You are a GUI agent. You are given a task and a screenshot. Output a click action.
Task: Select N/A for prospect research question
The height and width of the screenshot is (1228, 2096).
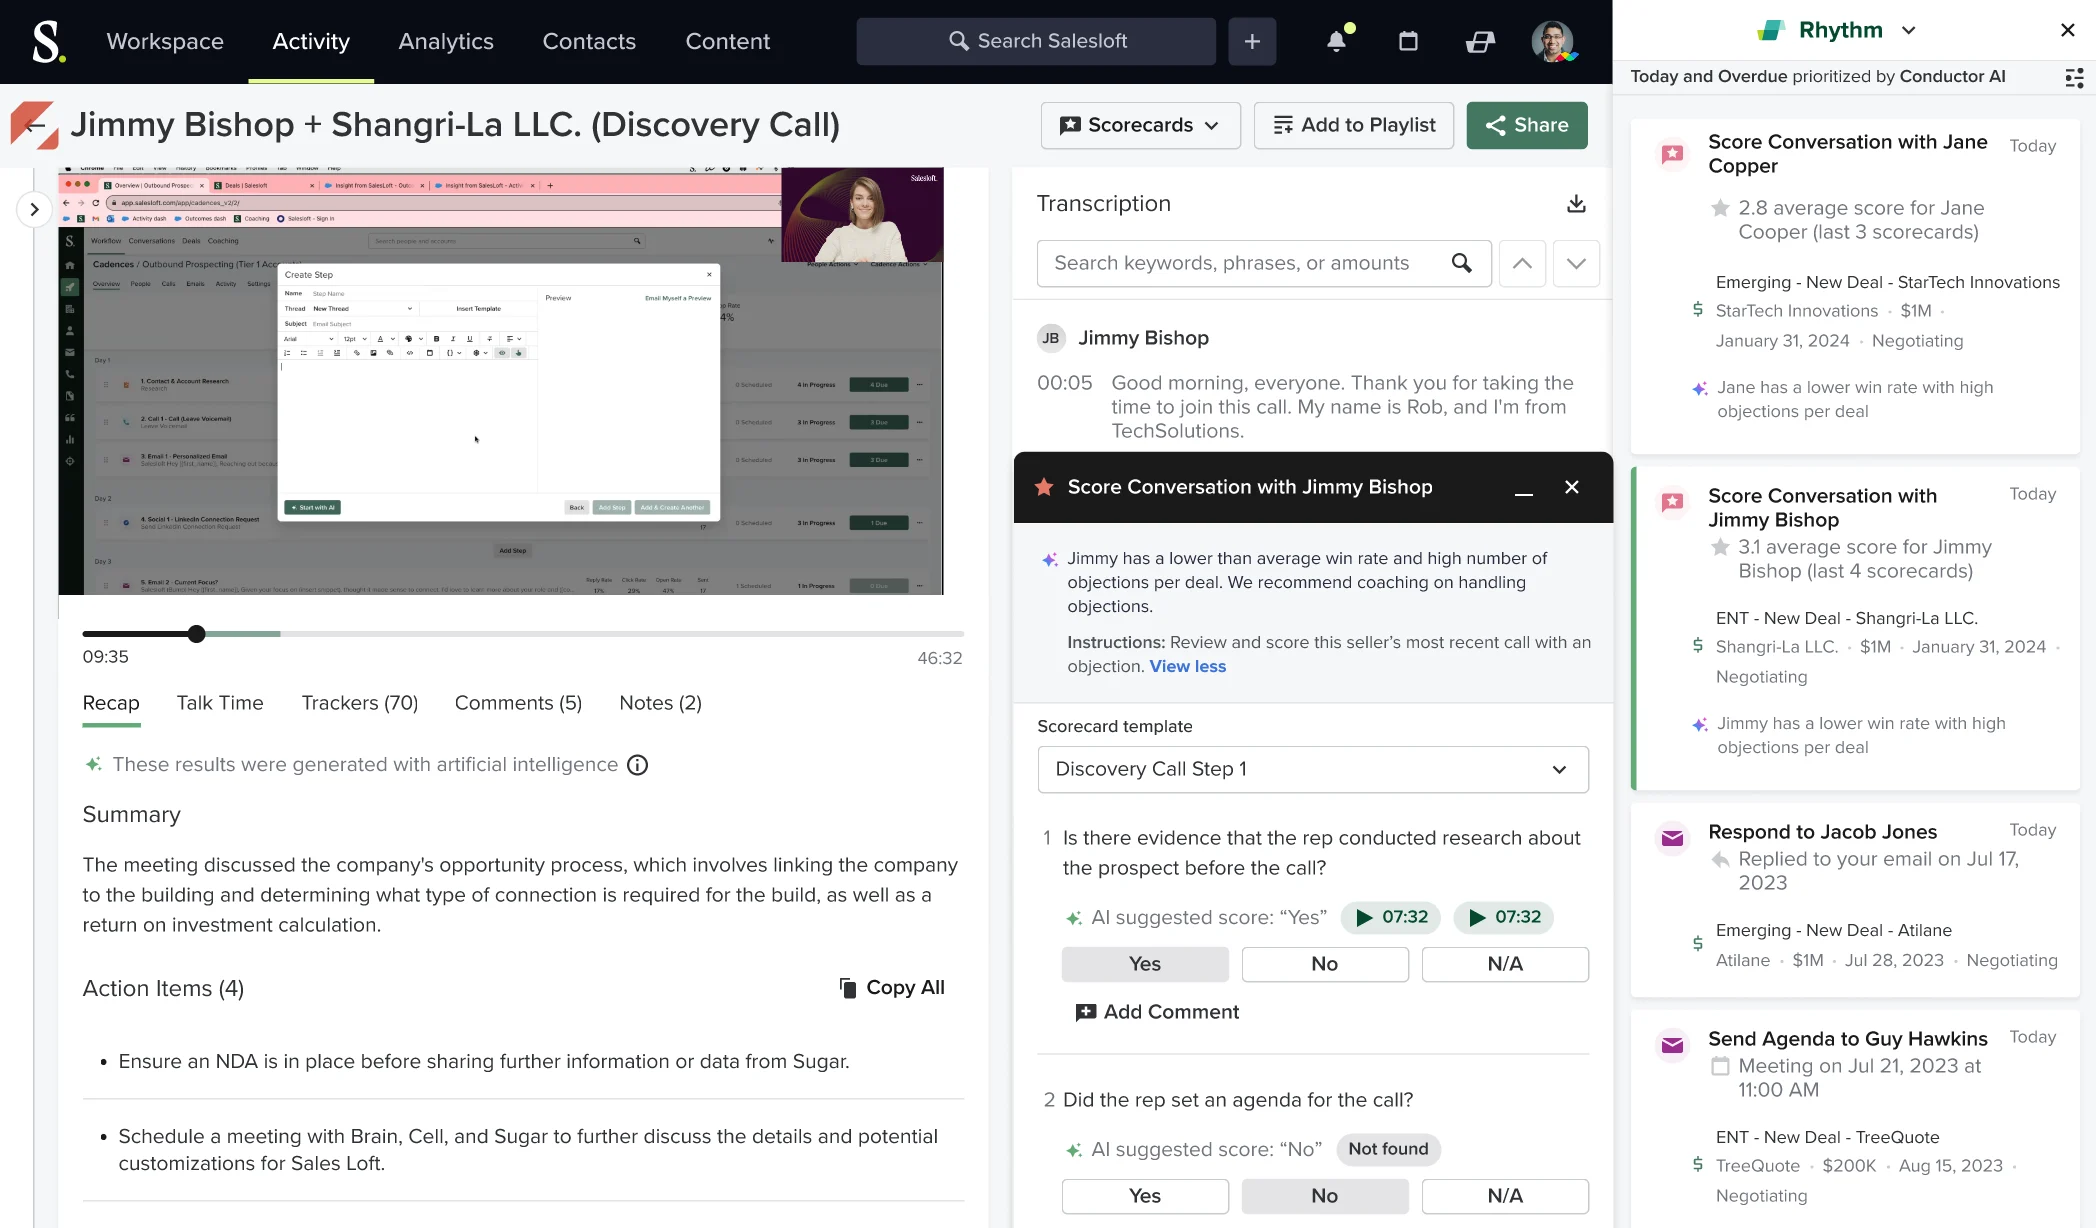[x=1505, y=964]
